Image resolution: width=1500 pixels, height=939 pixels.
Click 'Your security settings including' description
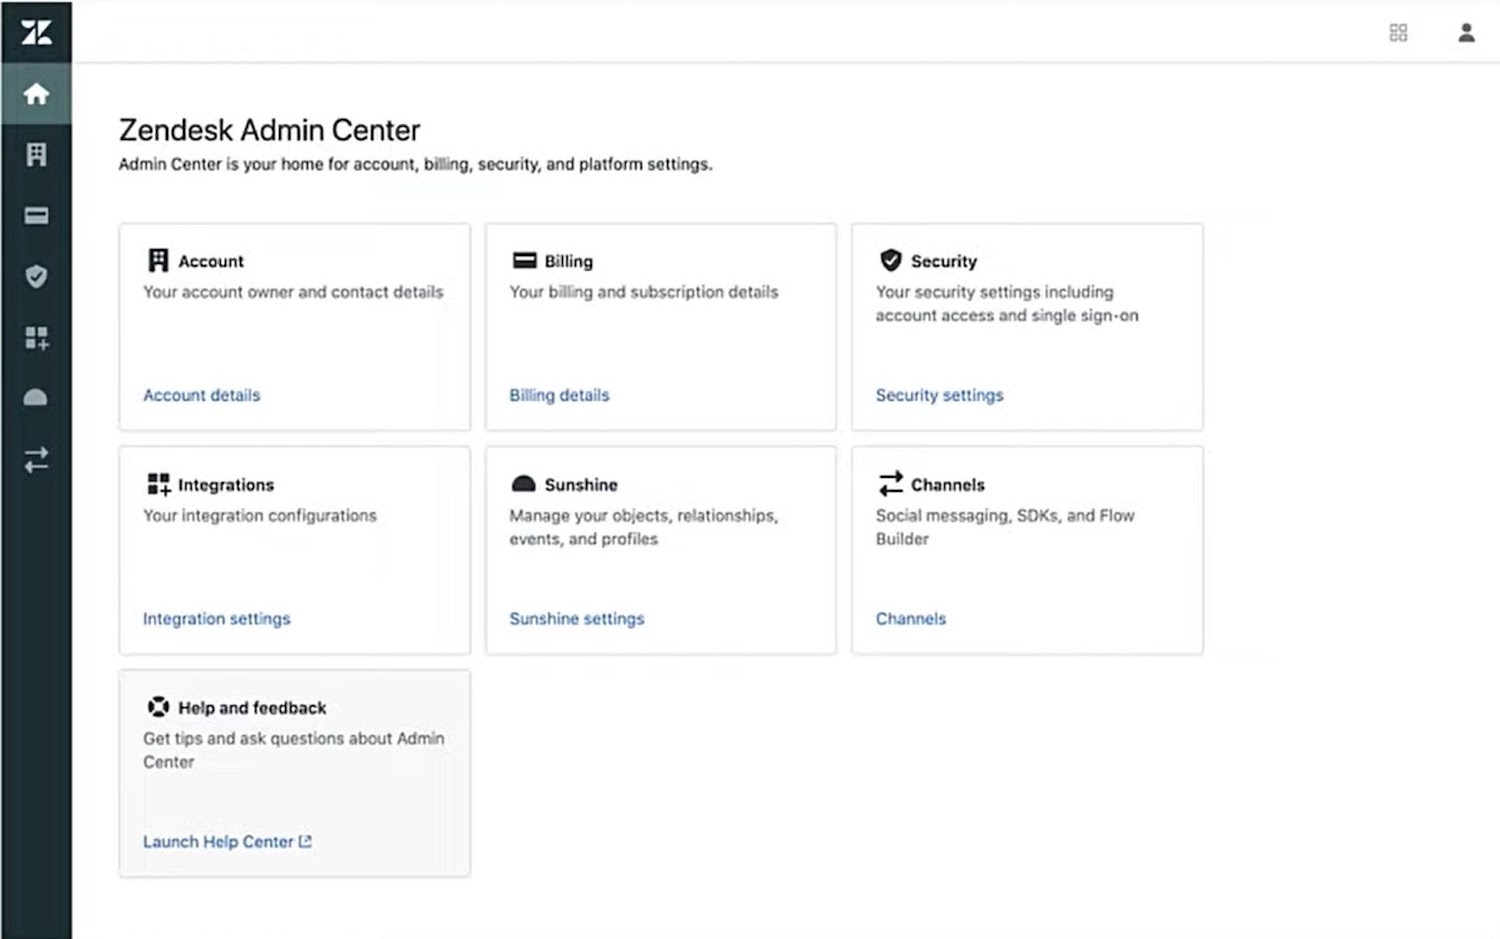coord(1007,304)
